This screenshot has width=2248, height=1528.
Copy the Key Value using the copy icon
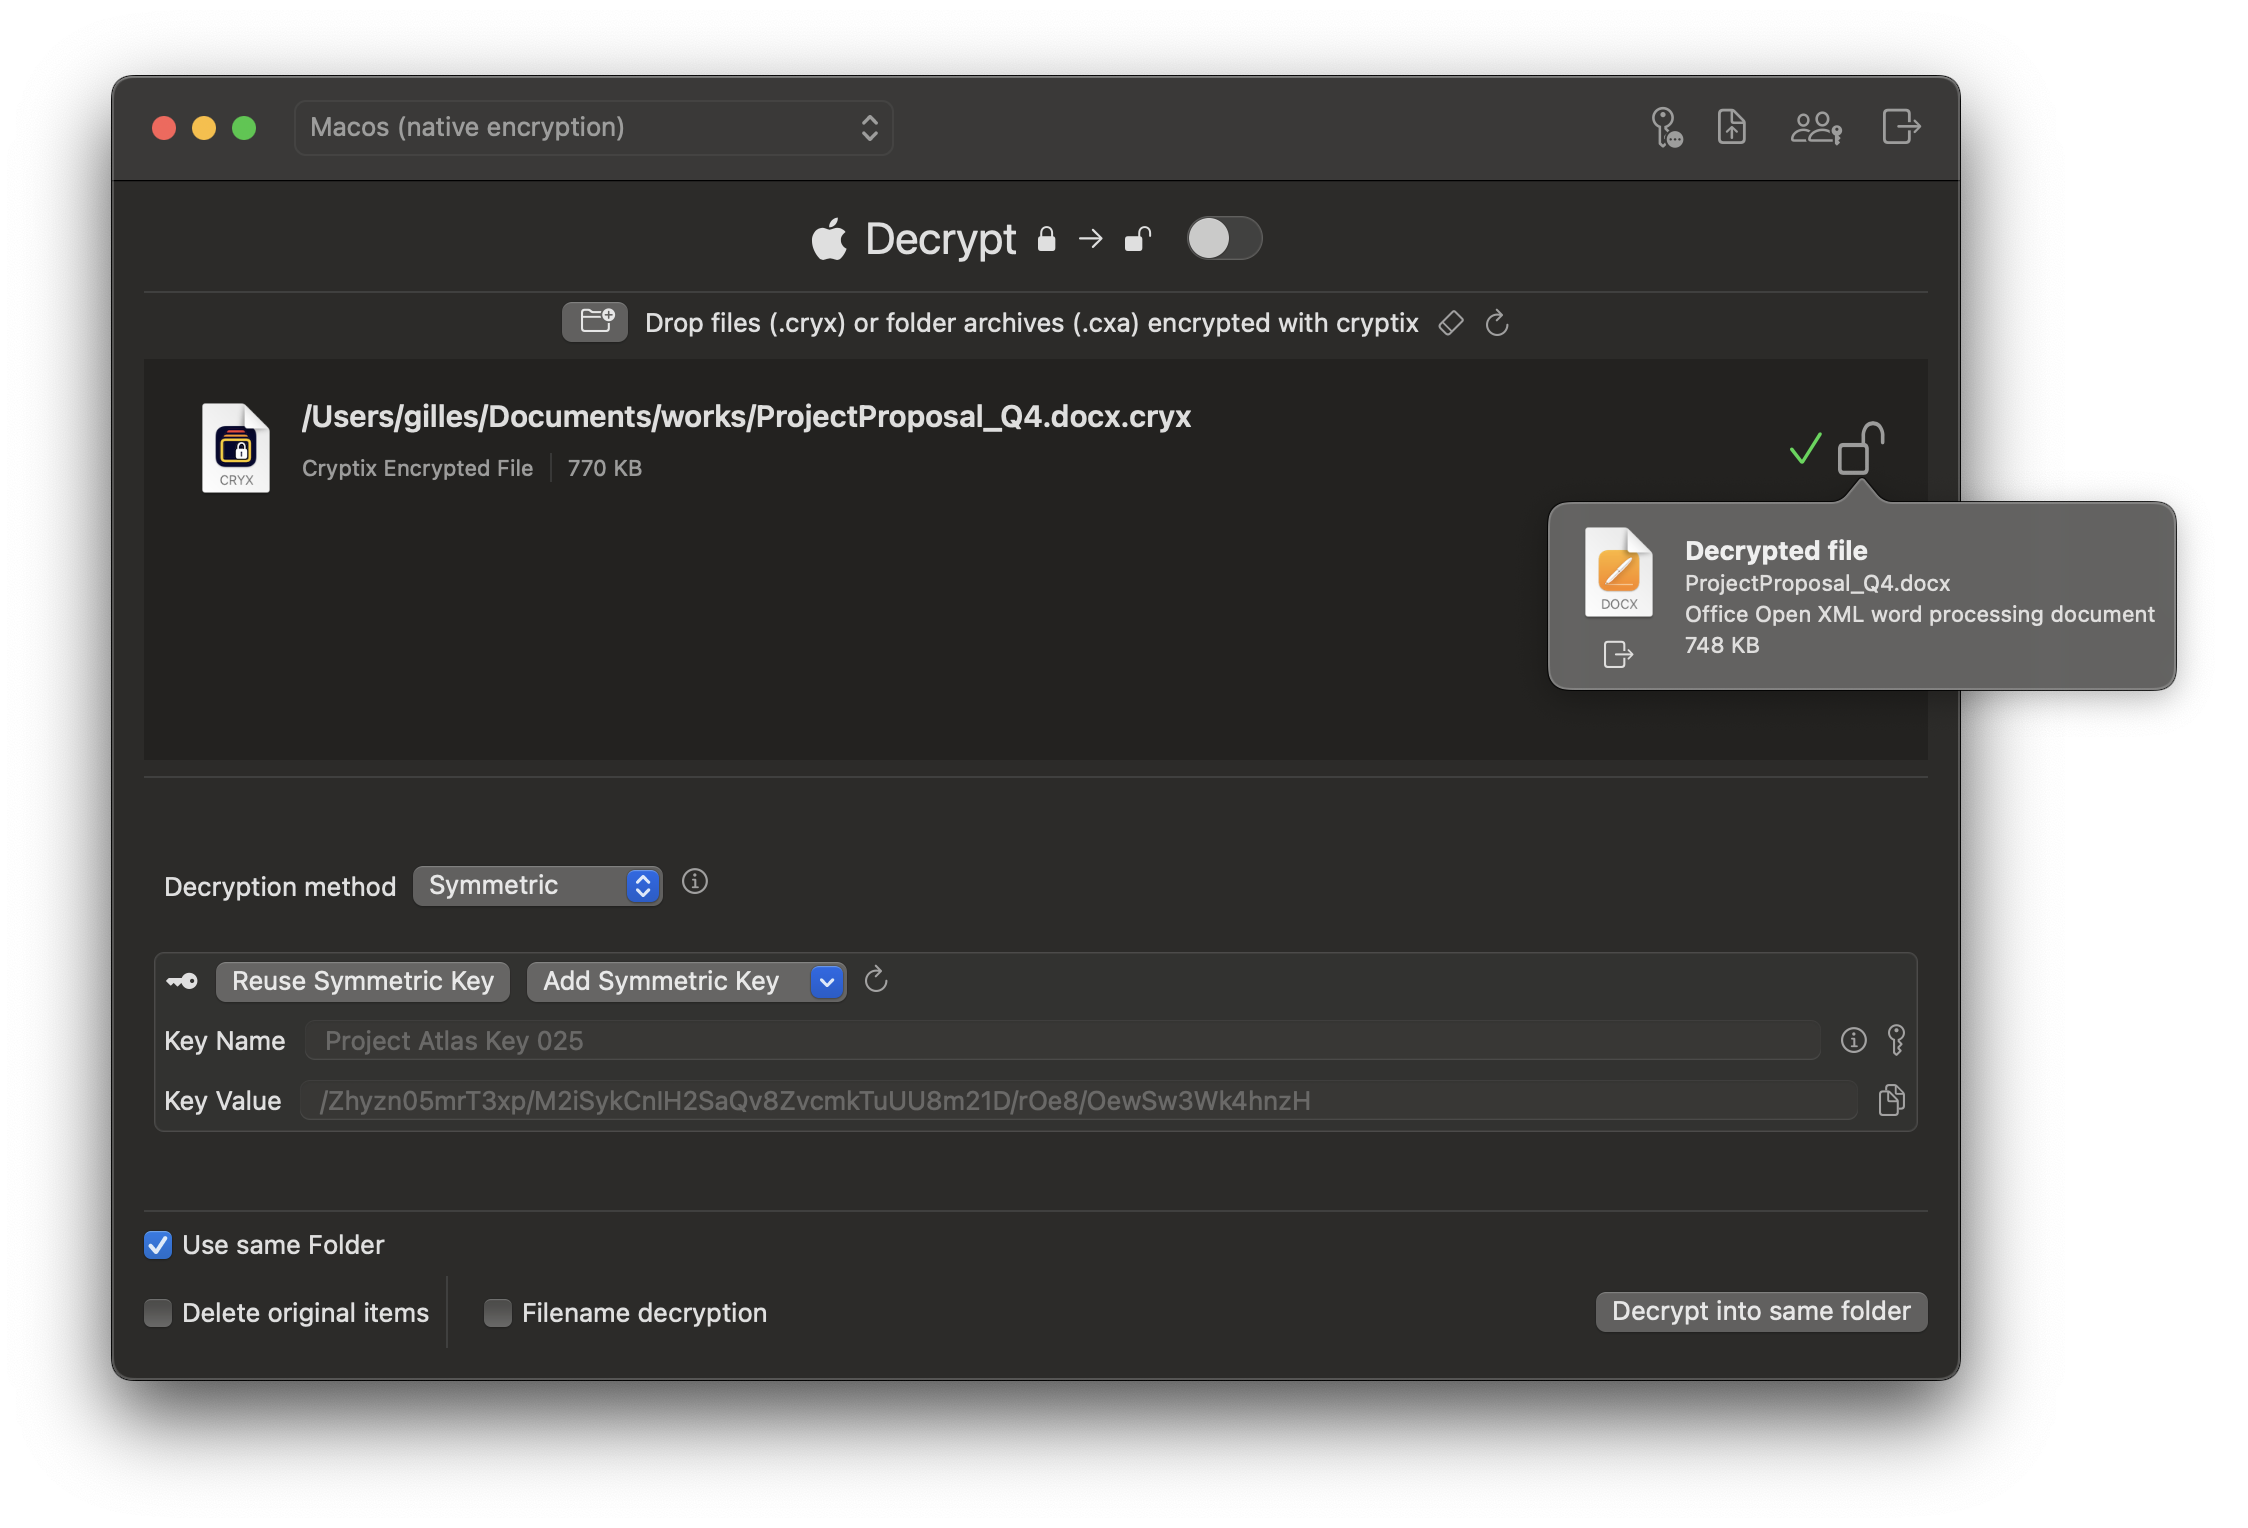1891,1100
